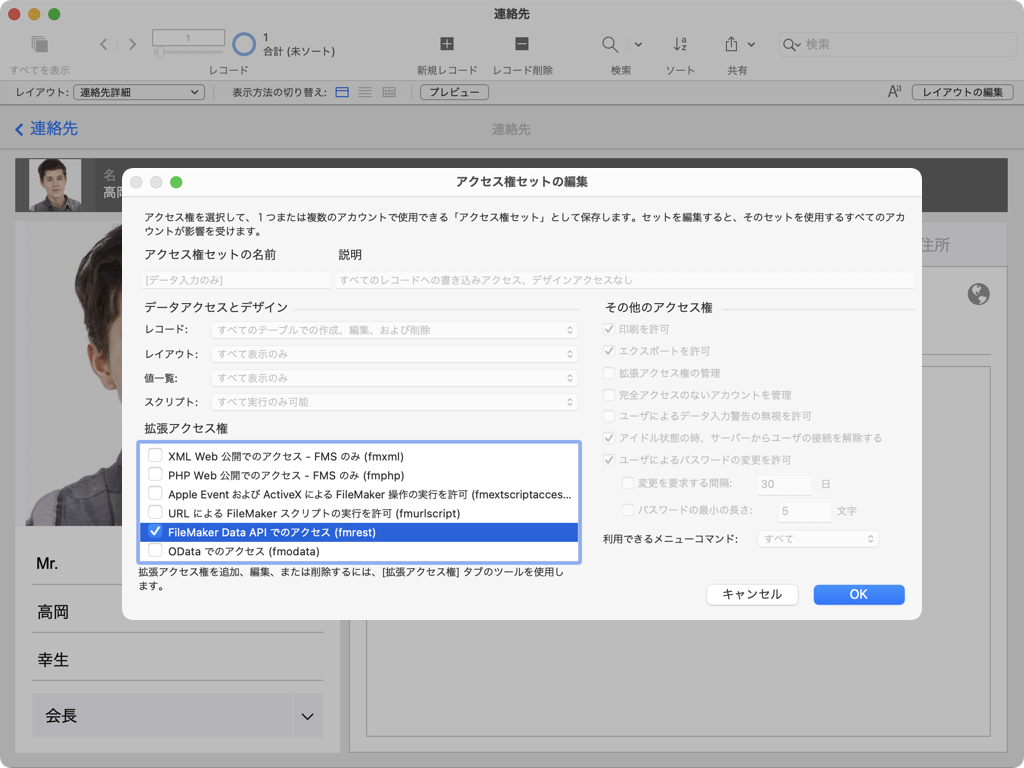1024x768 pixels.
Task: Click the キャンセル button
Action: [752, 594]
